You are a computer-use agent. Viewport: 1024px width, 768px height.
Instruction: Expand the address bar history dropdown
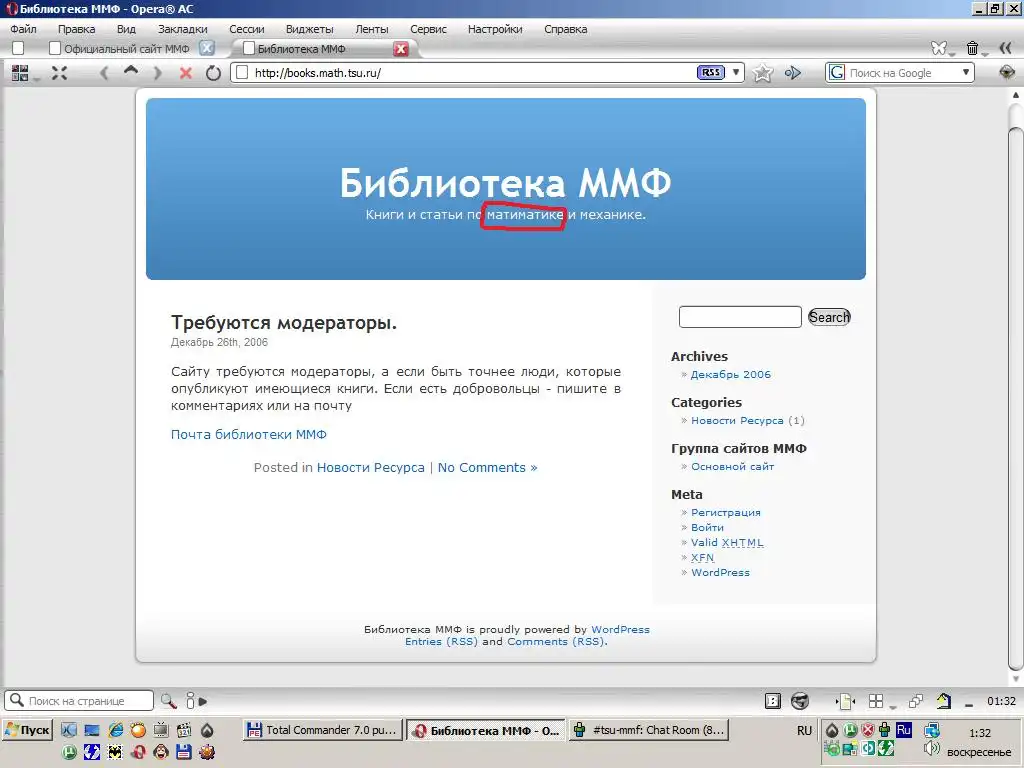(x=737, y=73)
